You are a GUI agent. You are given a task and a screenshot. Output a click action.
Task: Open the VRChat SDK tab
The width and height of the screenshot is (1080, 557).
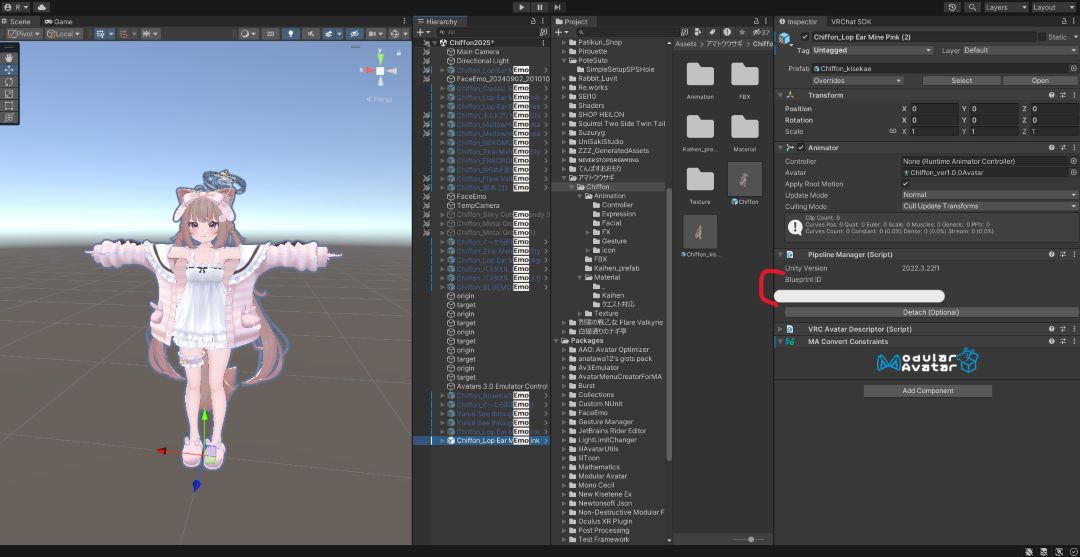point(851,22)
